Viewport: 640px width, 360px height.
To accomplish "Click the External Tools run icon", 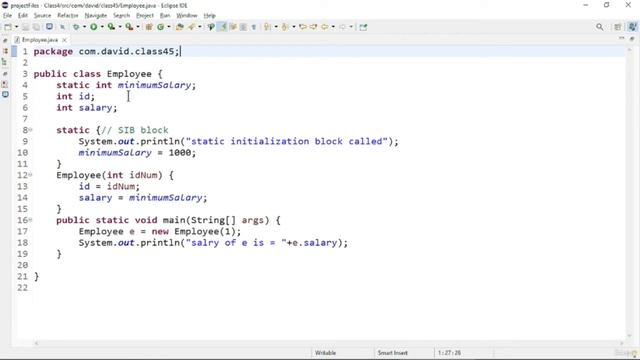I will coord(129,27).
